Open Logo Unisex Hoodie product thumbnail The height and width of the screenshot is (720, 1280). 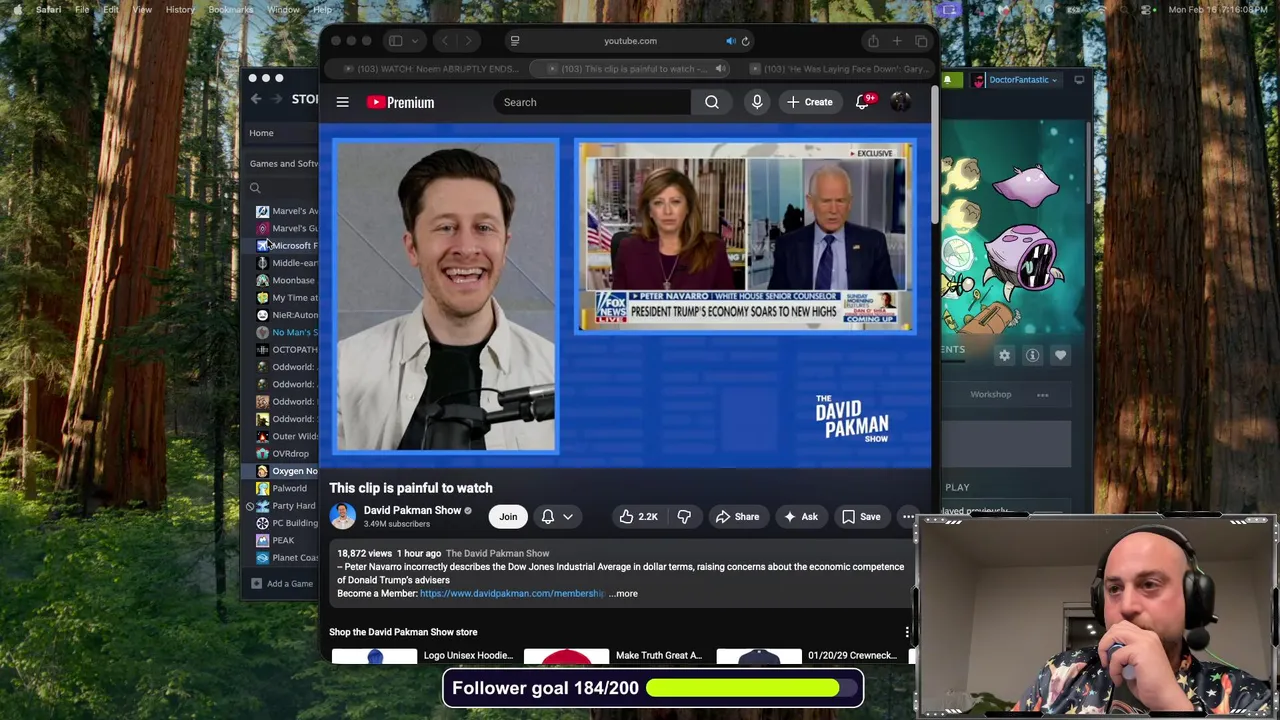point(374,656)
